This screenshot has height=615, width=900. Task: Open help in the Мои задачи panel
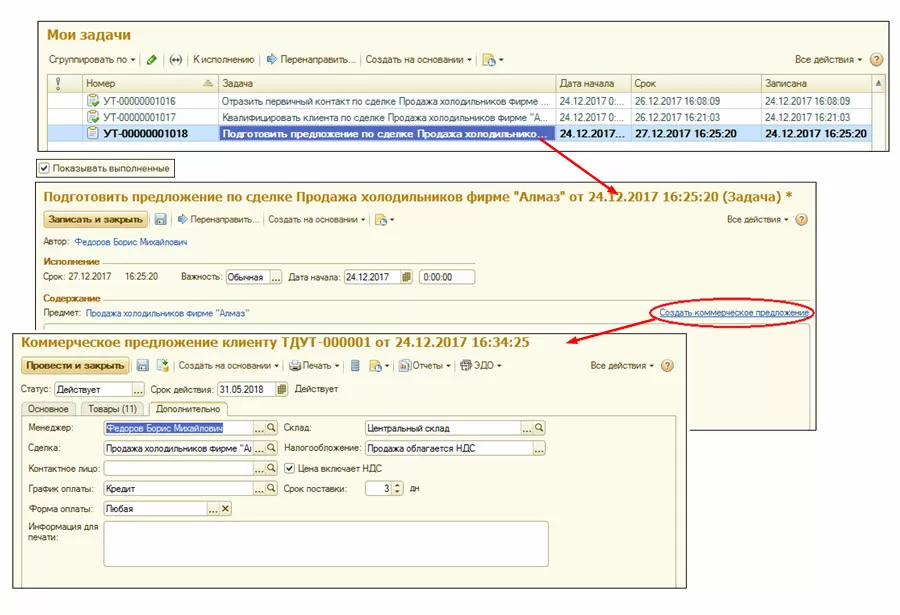click(877, 60)
